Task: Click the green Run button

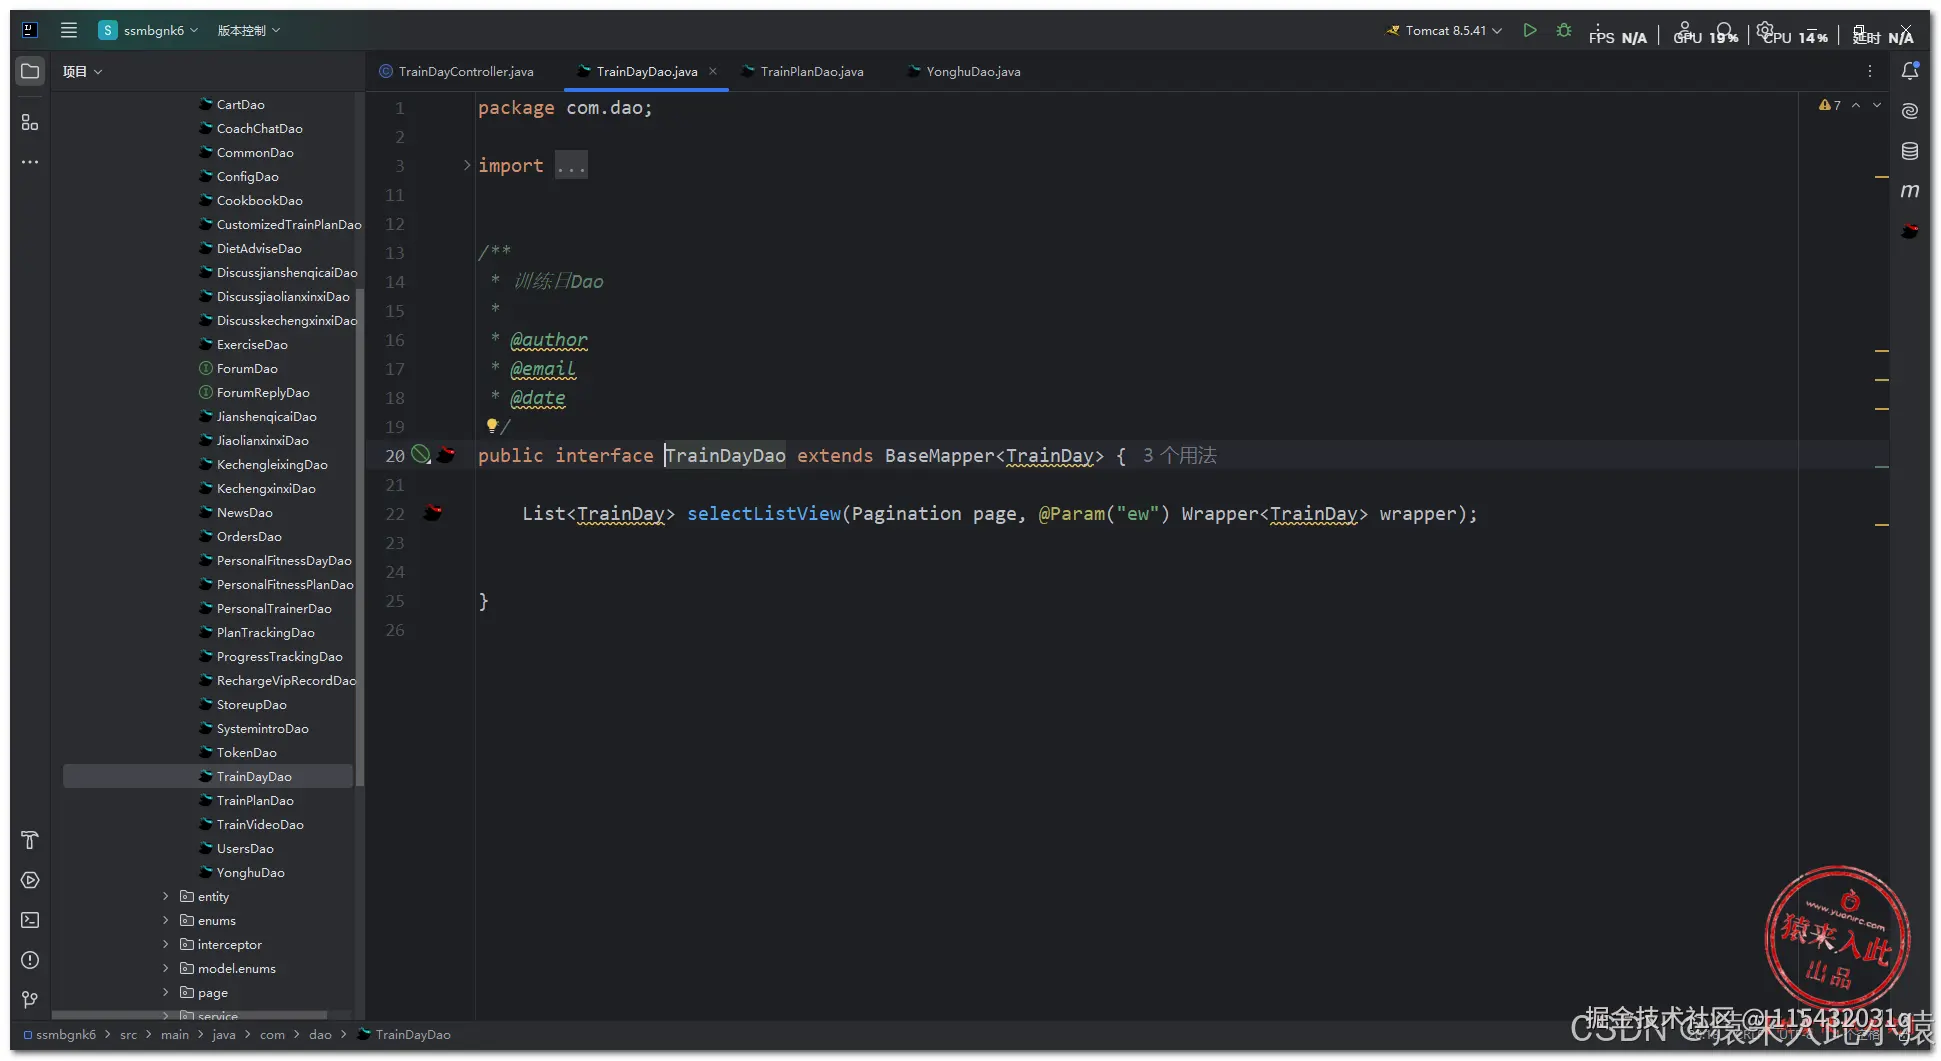Action: tap(1529, 31)
